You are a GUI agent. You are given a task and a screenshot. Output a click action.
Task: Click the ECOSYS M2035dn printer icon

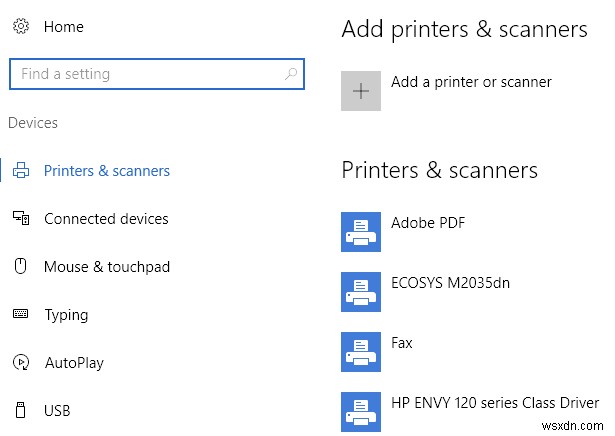(361, 291)
